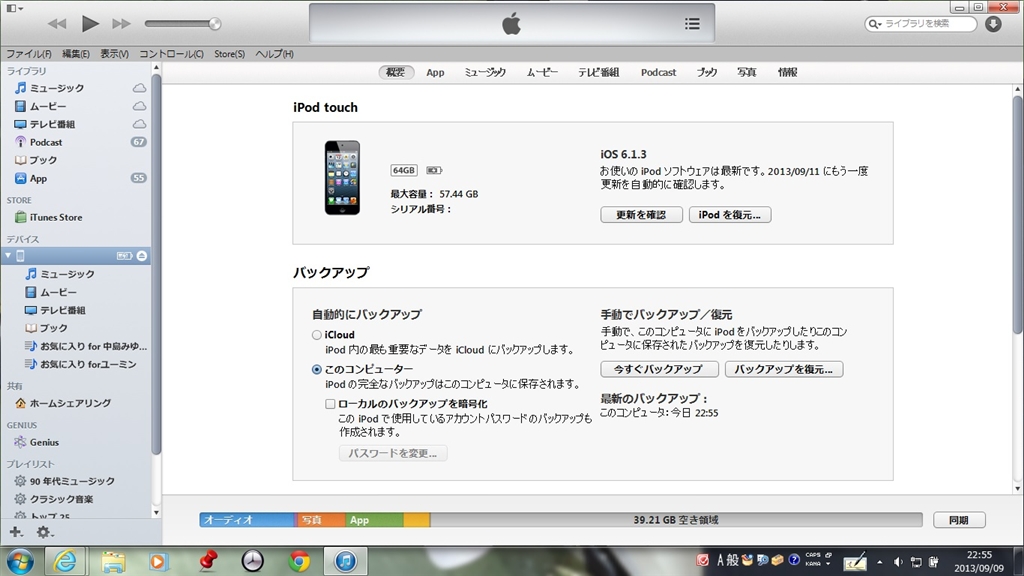Click the cloud icon beside library ミュージック
This screenshot has height=576, width=1024.
[x=139, y=88]
